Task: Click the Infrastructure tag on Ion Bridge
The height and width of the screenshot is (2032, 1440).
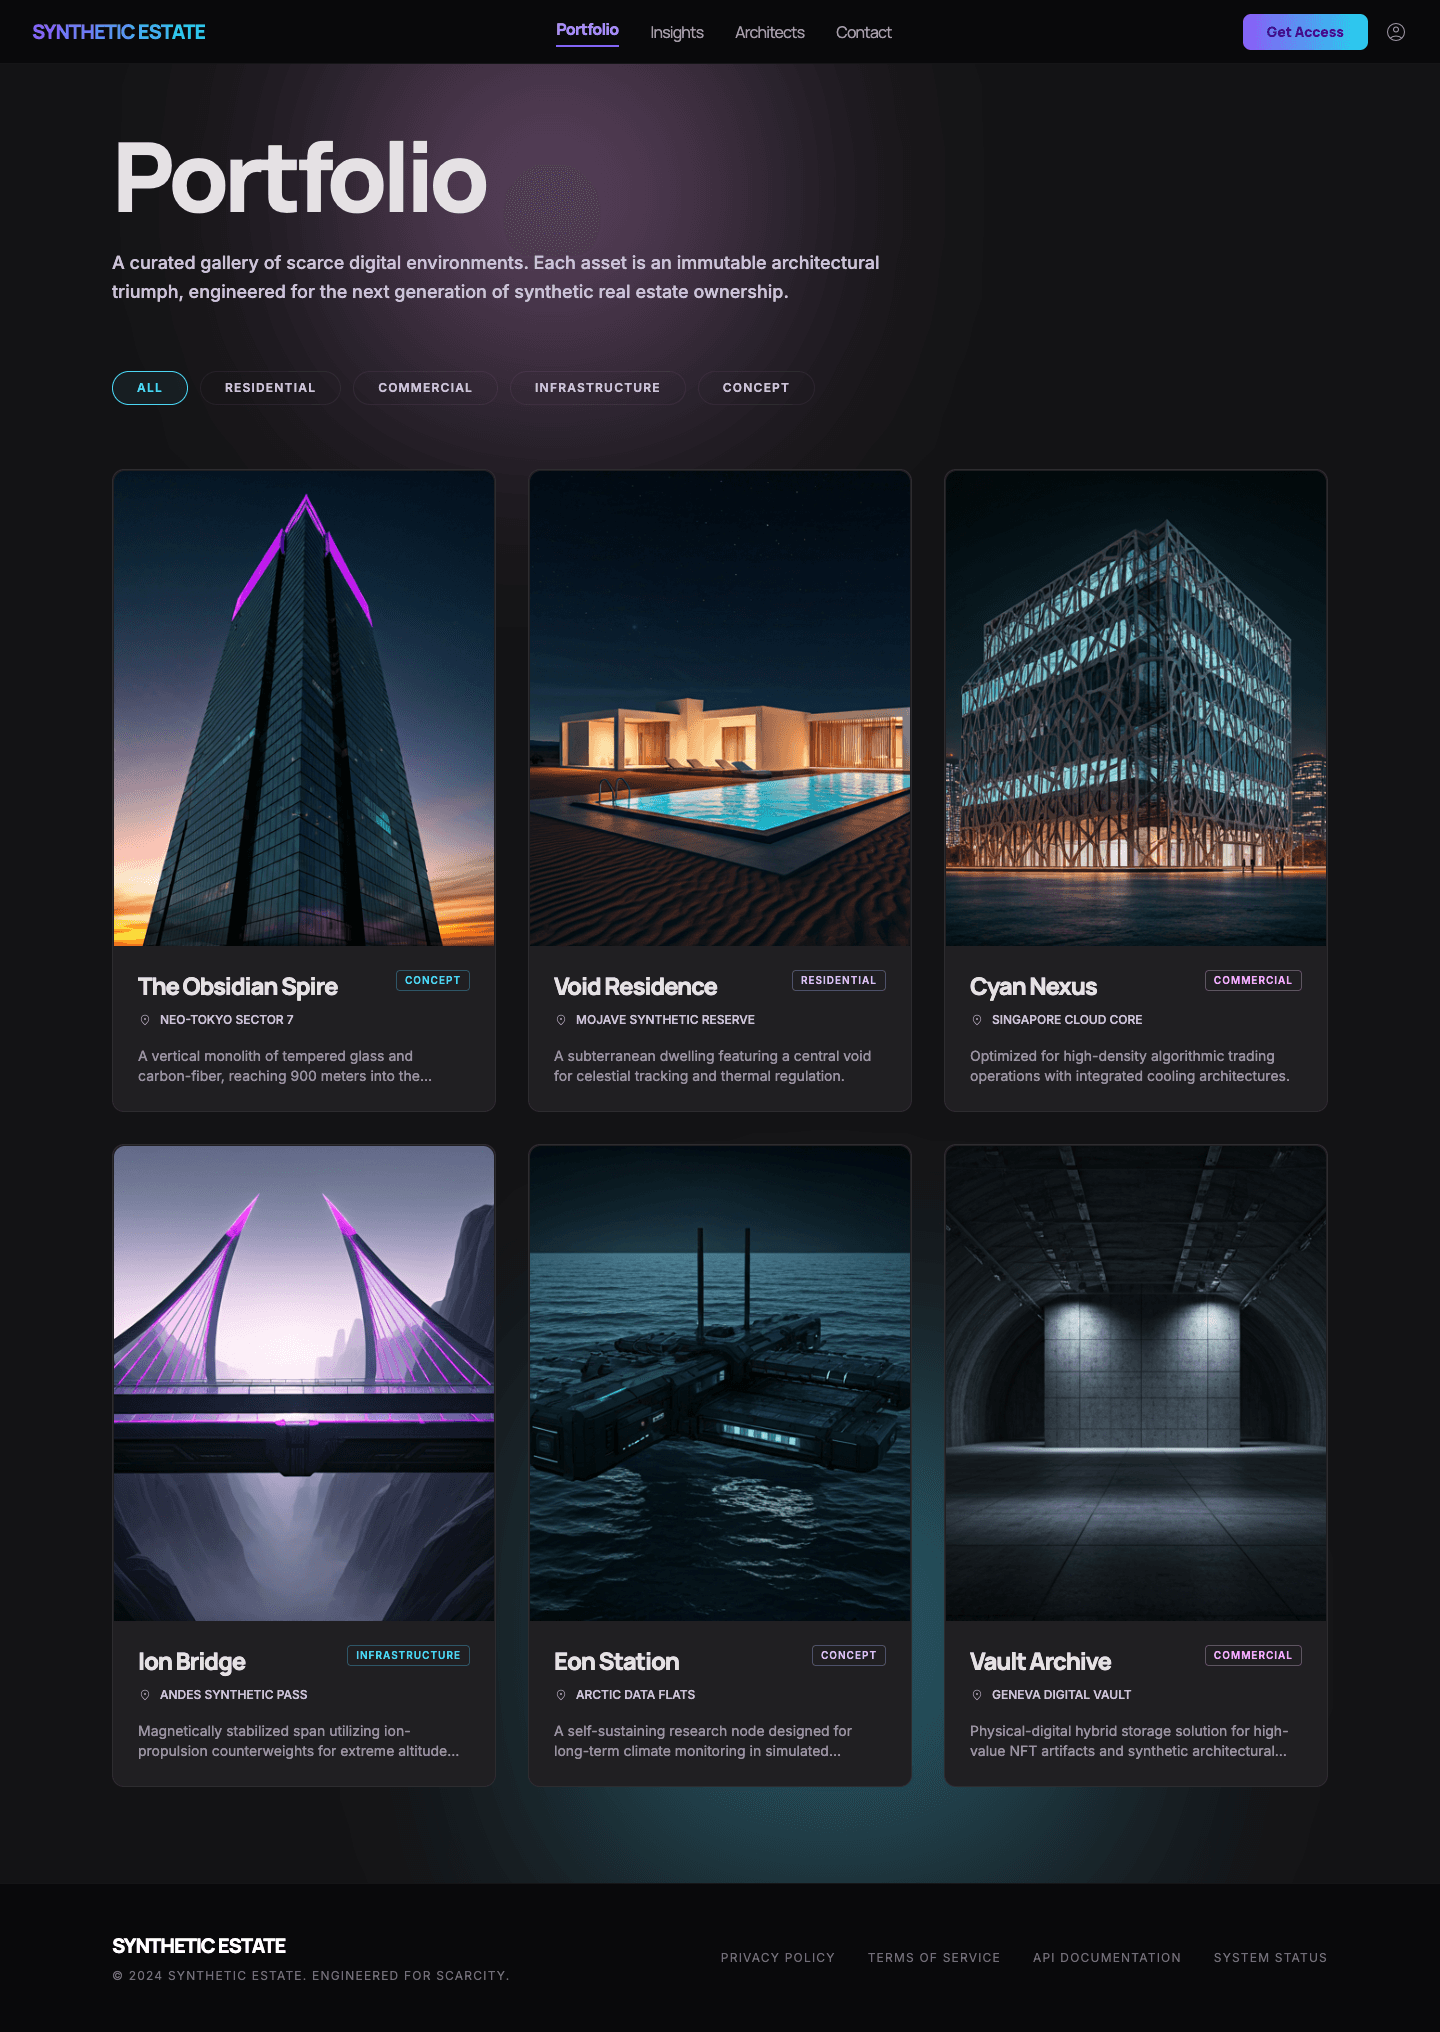Action: point(408,1656)
